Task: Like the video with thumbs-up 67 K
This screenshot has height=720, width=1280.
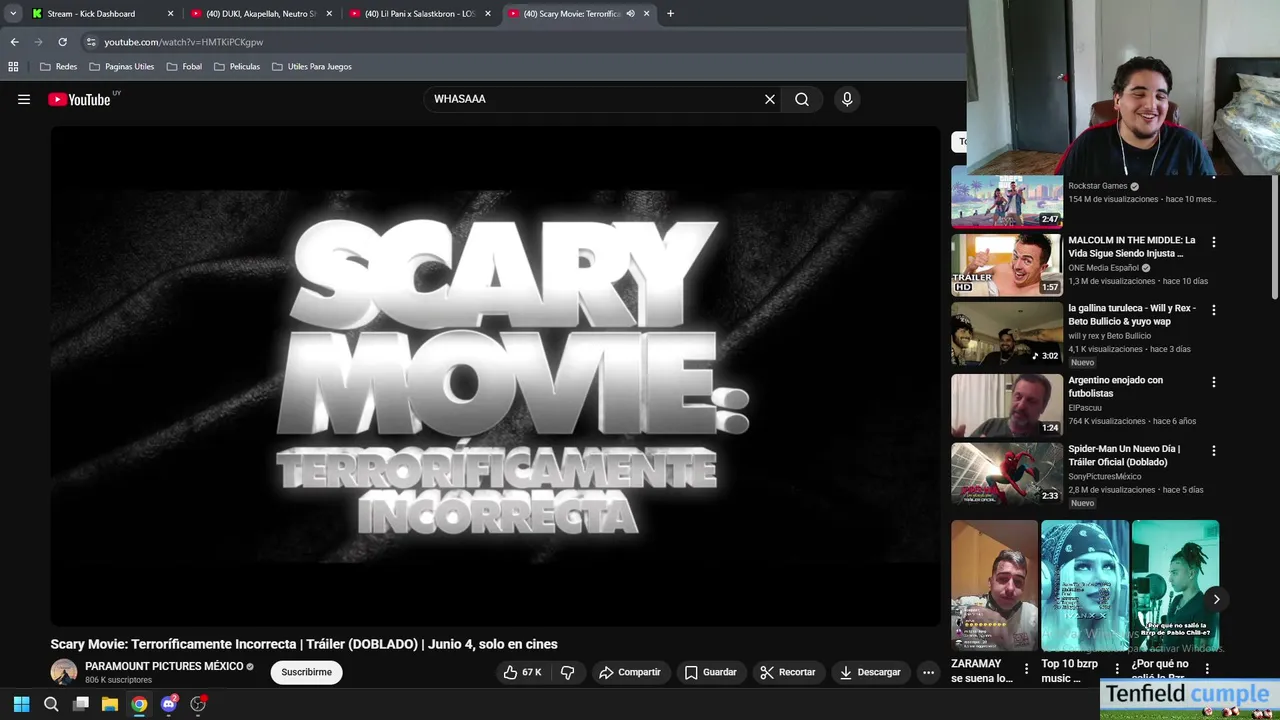Action: (523, 672)
